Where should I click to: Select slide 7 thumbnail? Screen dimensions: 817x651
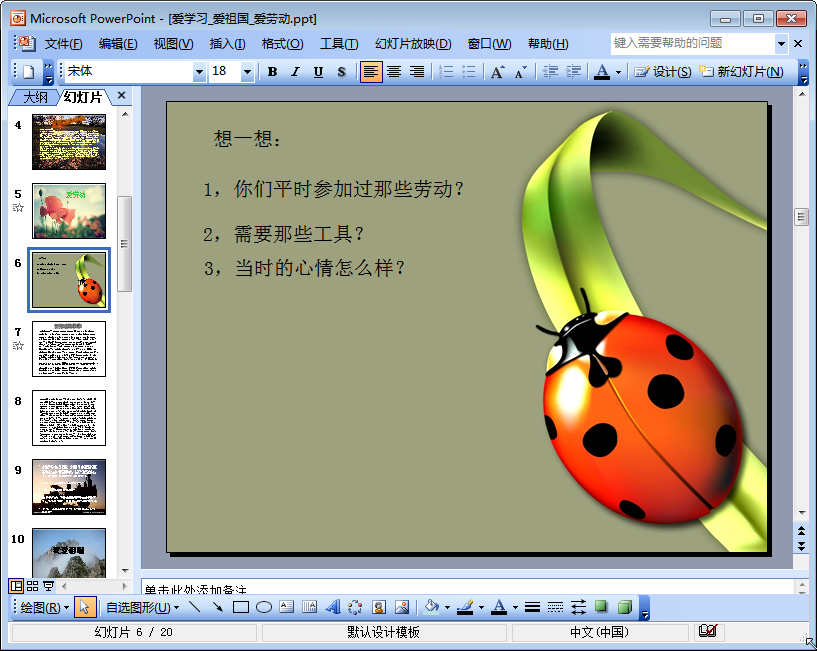tap(69, 349)
